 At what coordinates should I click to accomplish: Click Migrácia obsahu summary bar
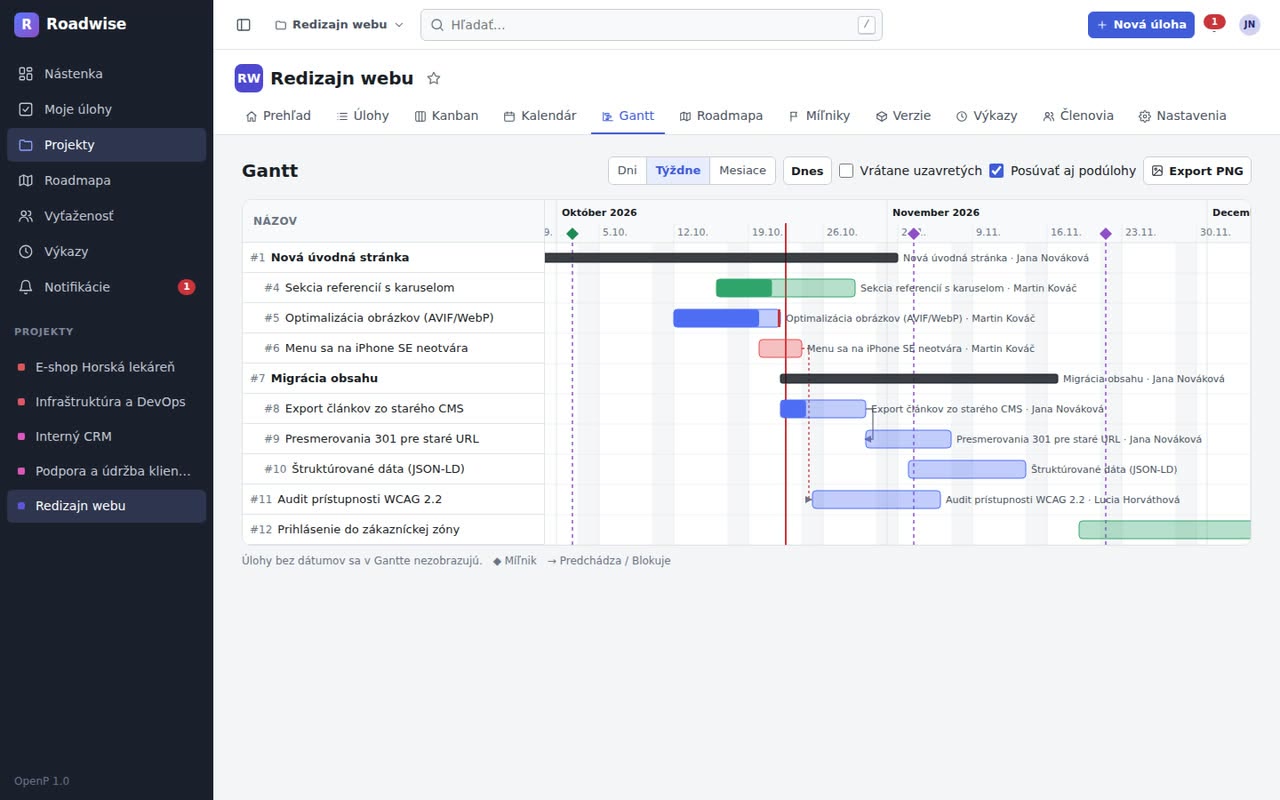coord(919,378)
